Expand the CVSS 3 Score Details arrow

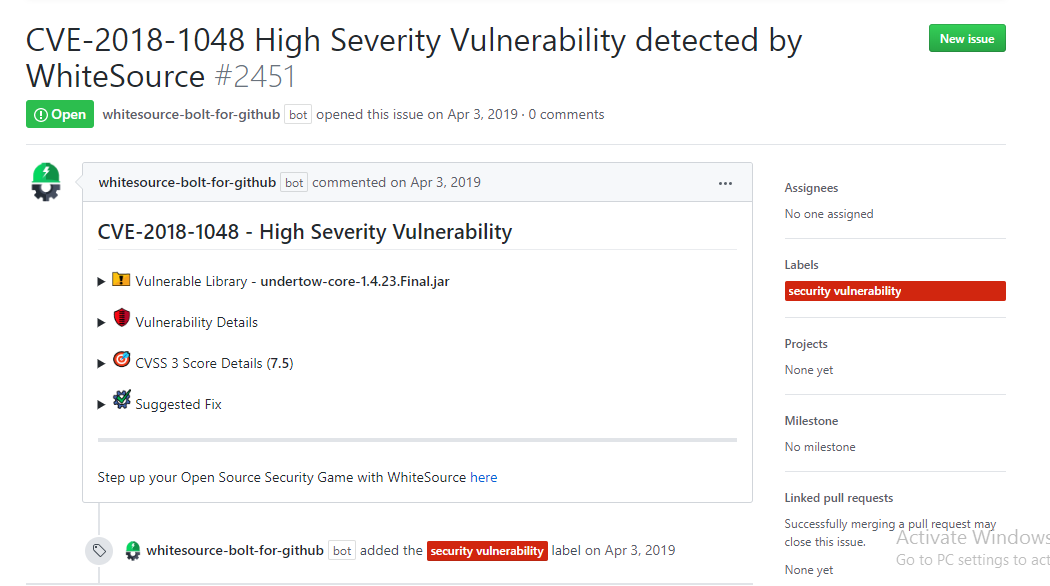coord(101,363)
